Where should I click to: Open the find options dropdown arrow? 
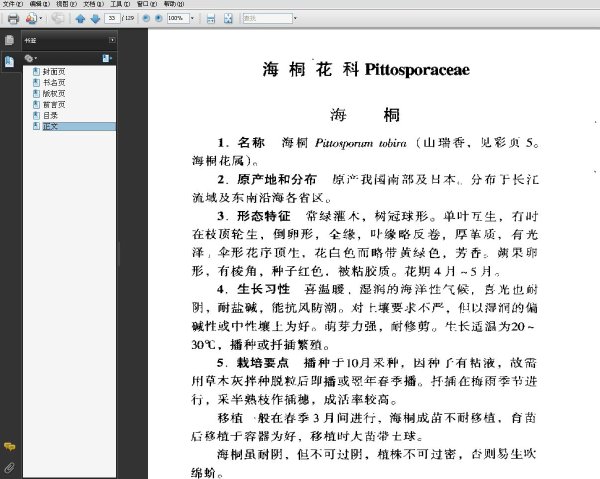(x=295, y=18)
